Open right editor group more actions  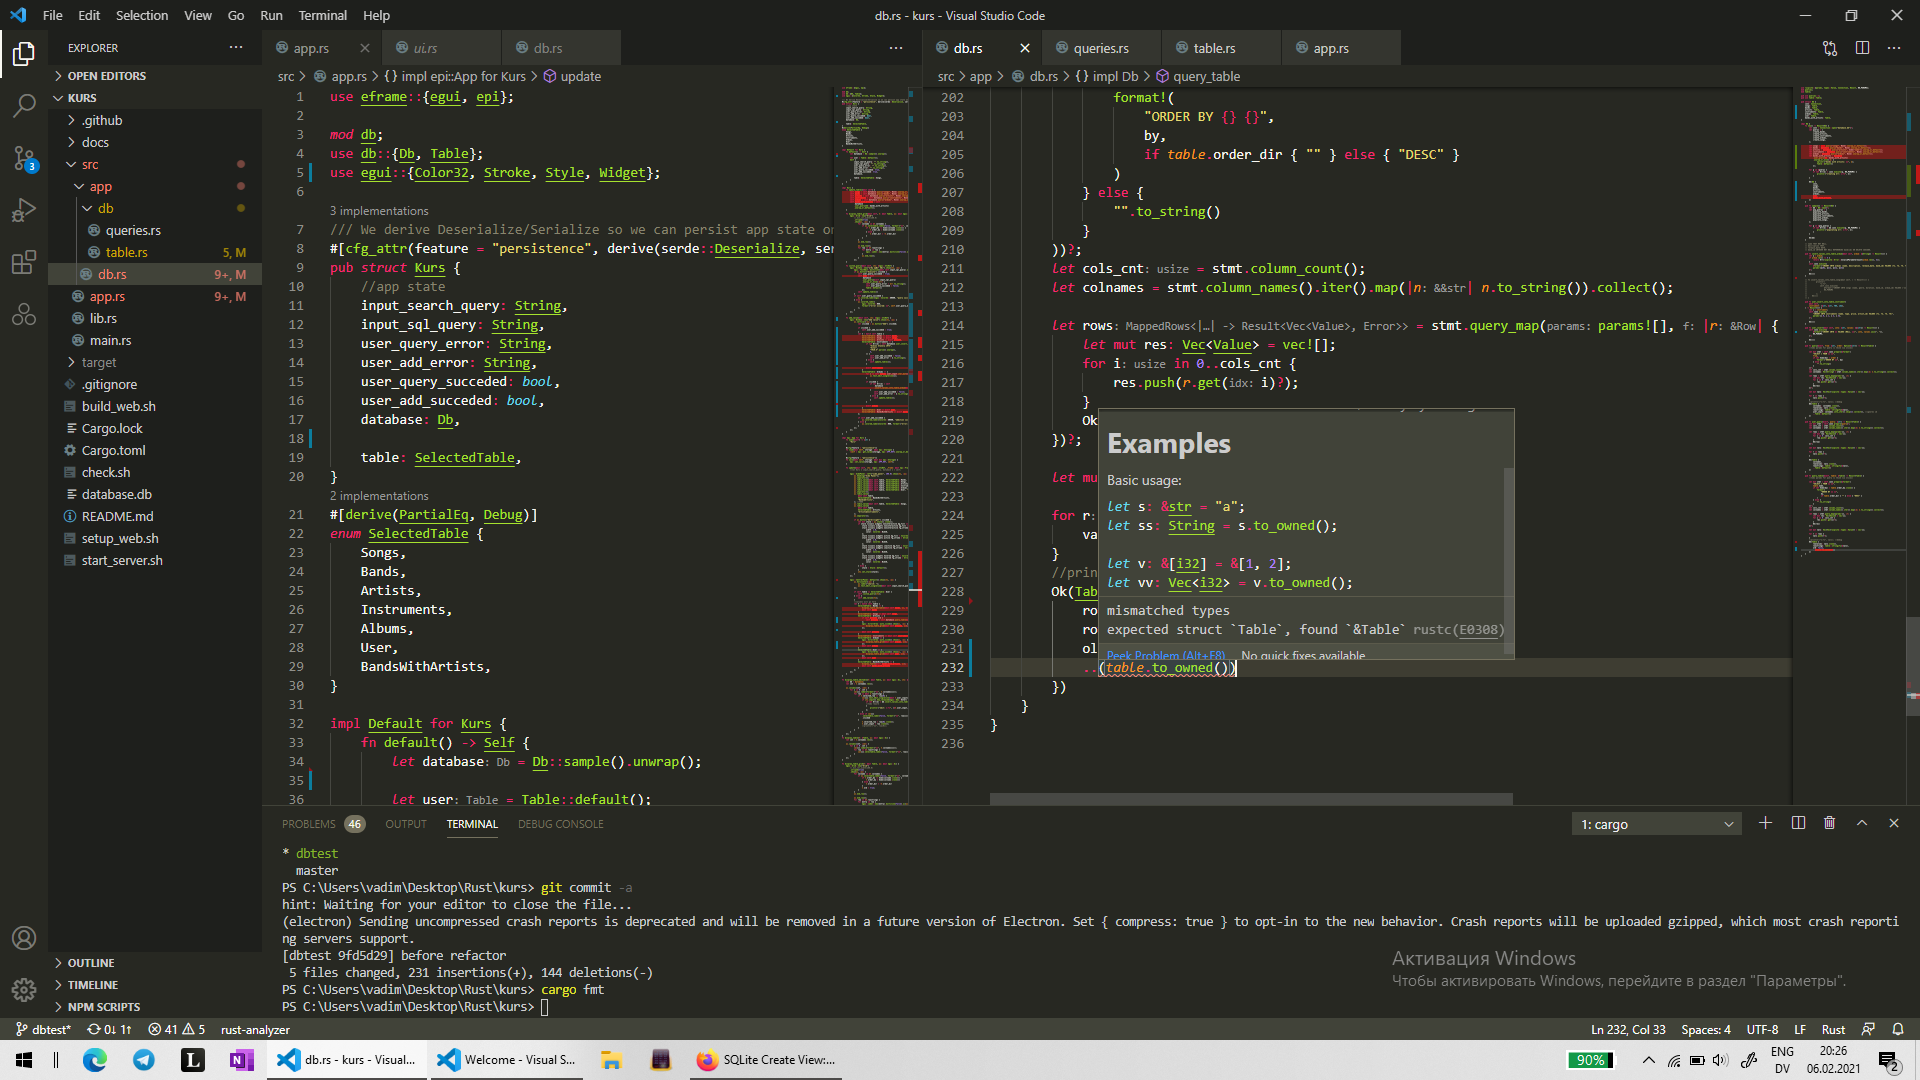tap(1894, 48)
